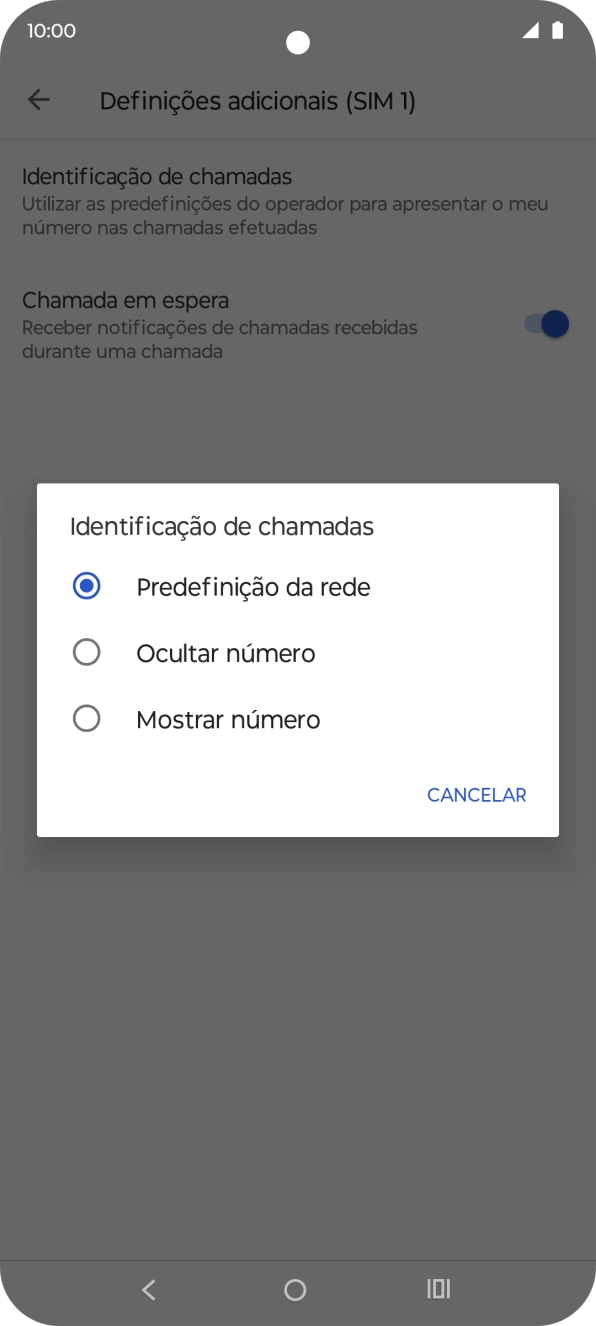Viewport: 596px width, 1326px height.
Task: Tap the battery icon in the status bar
Action: pyautogui.click(x=556, y=30)
